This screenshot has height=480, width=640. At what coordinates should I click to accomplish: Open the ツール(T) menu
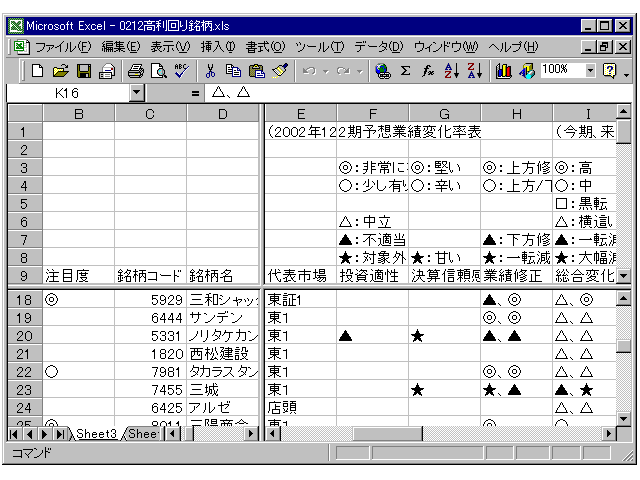pos(320,47)
